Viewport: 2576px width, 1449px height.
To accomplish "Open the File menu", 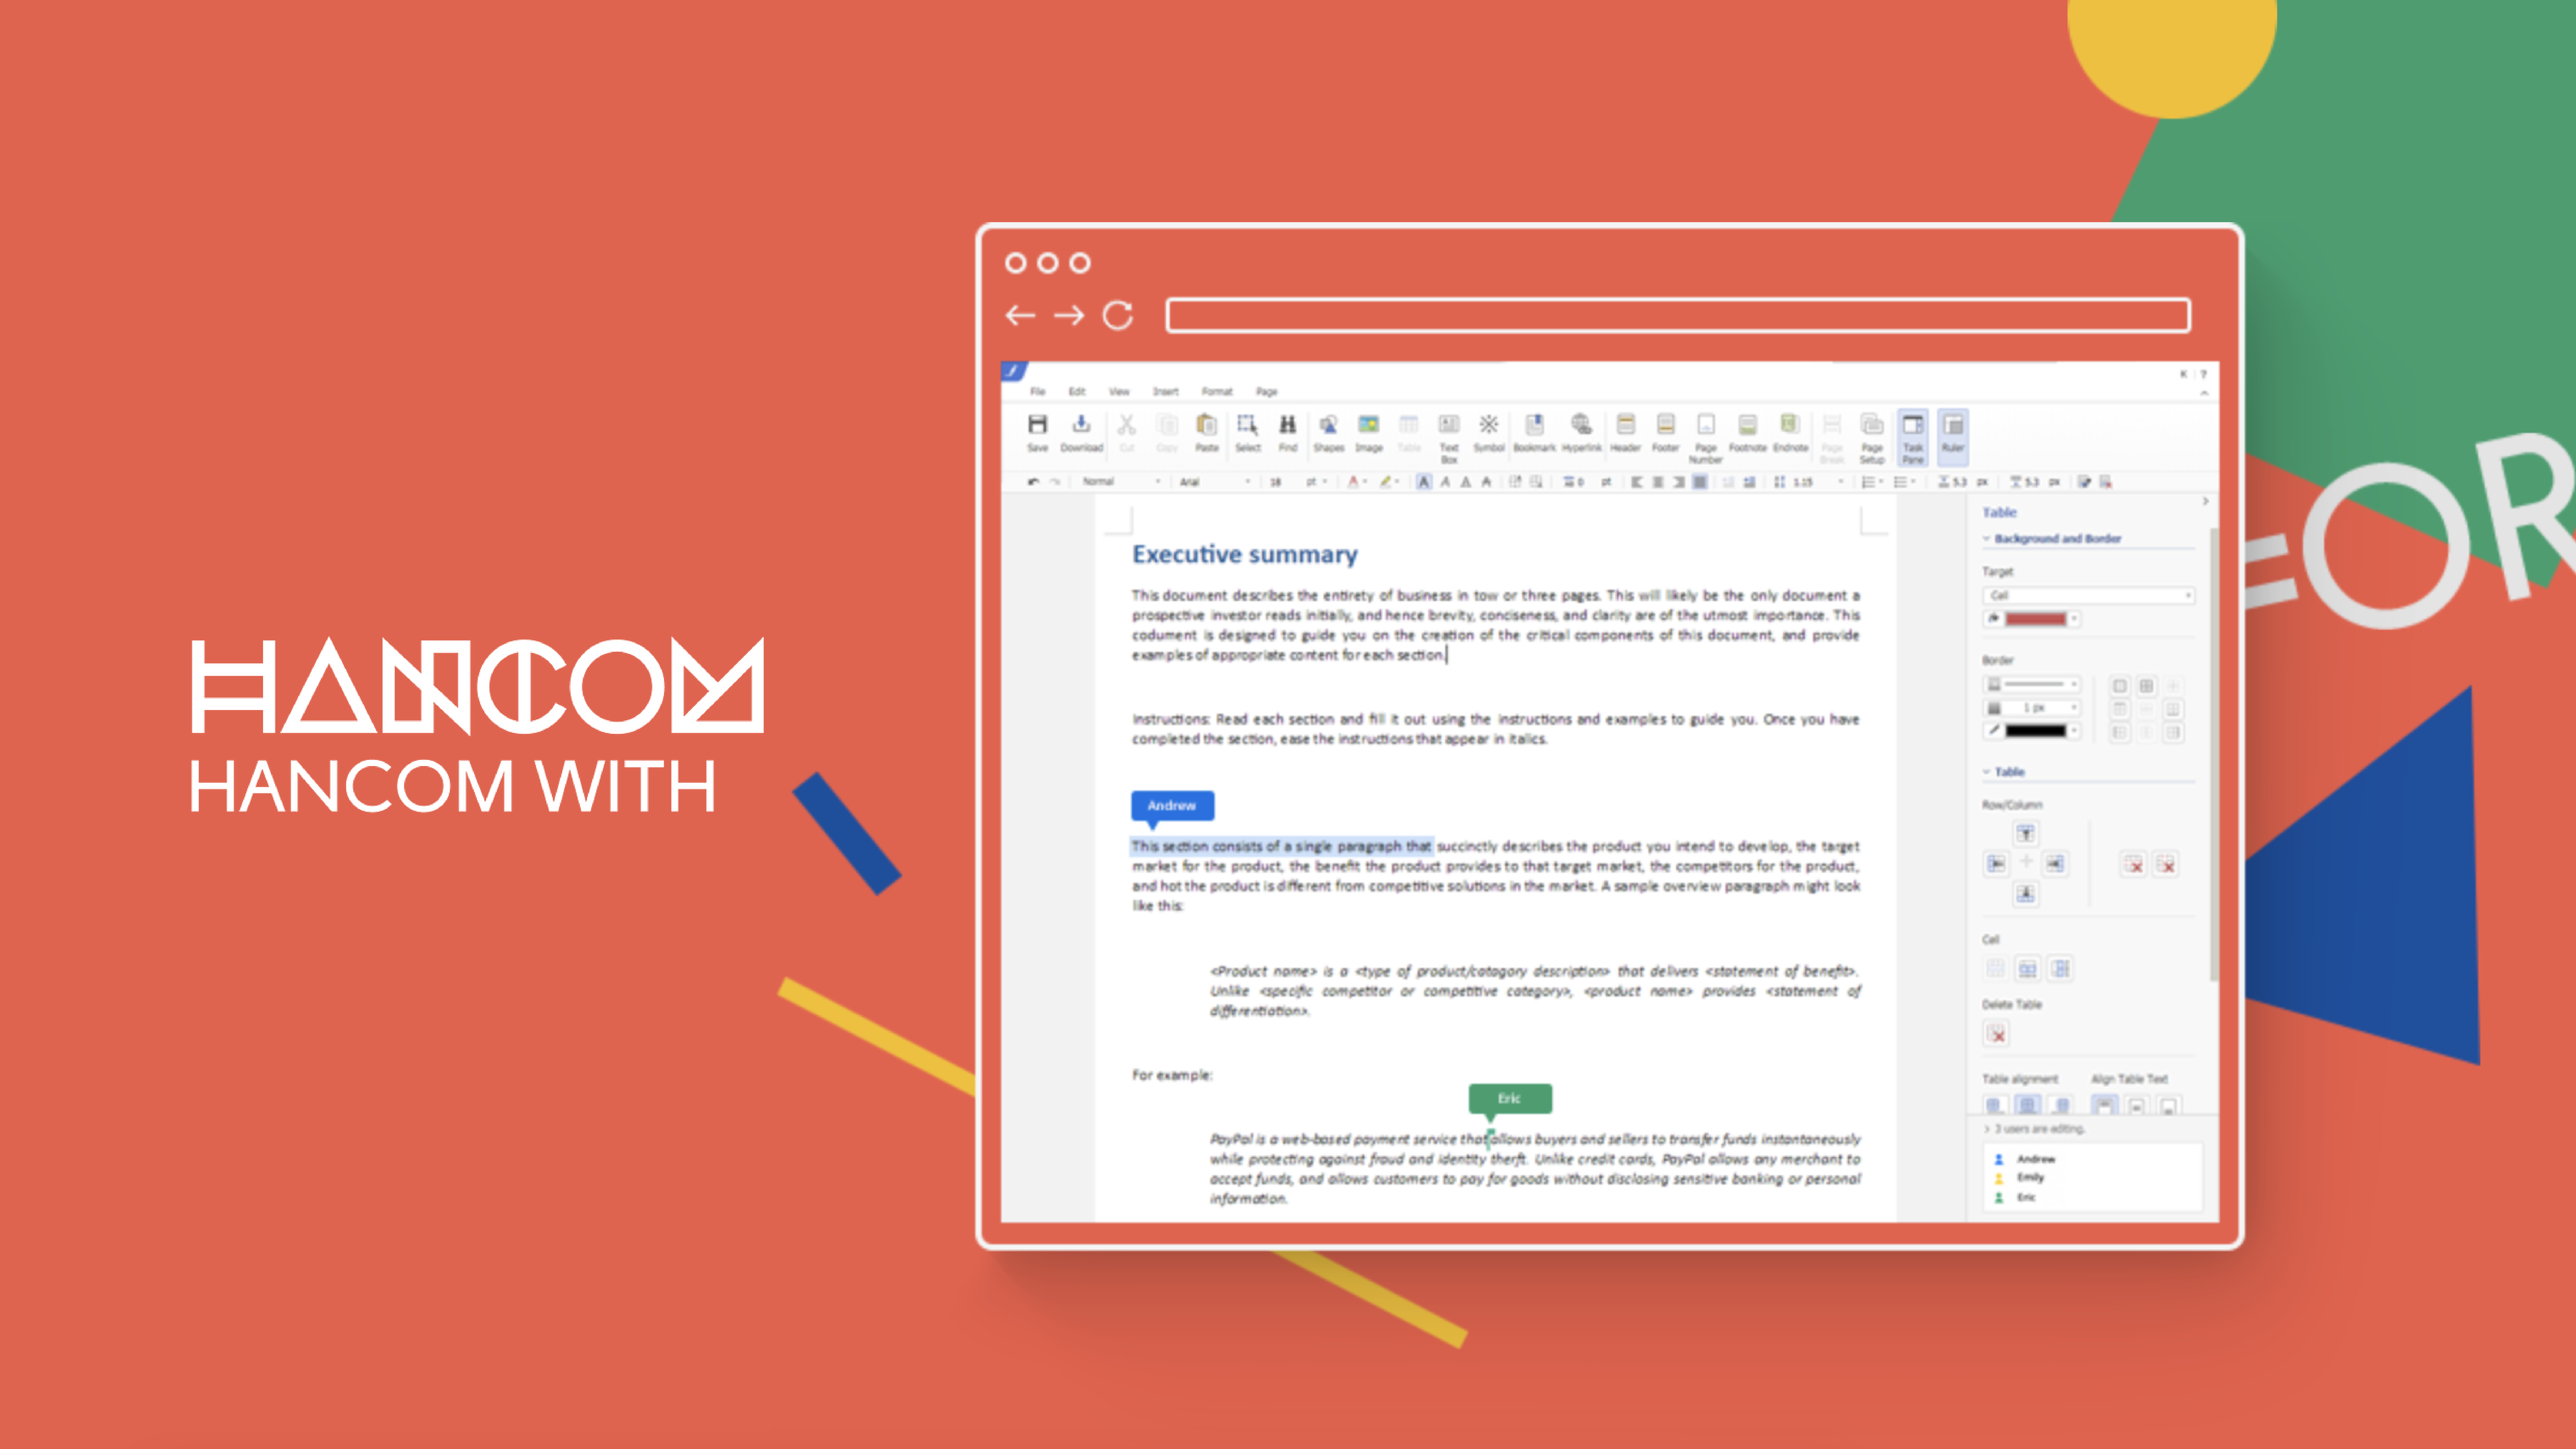I will pos(1038,392).
